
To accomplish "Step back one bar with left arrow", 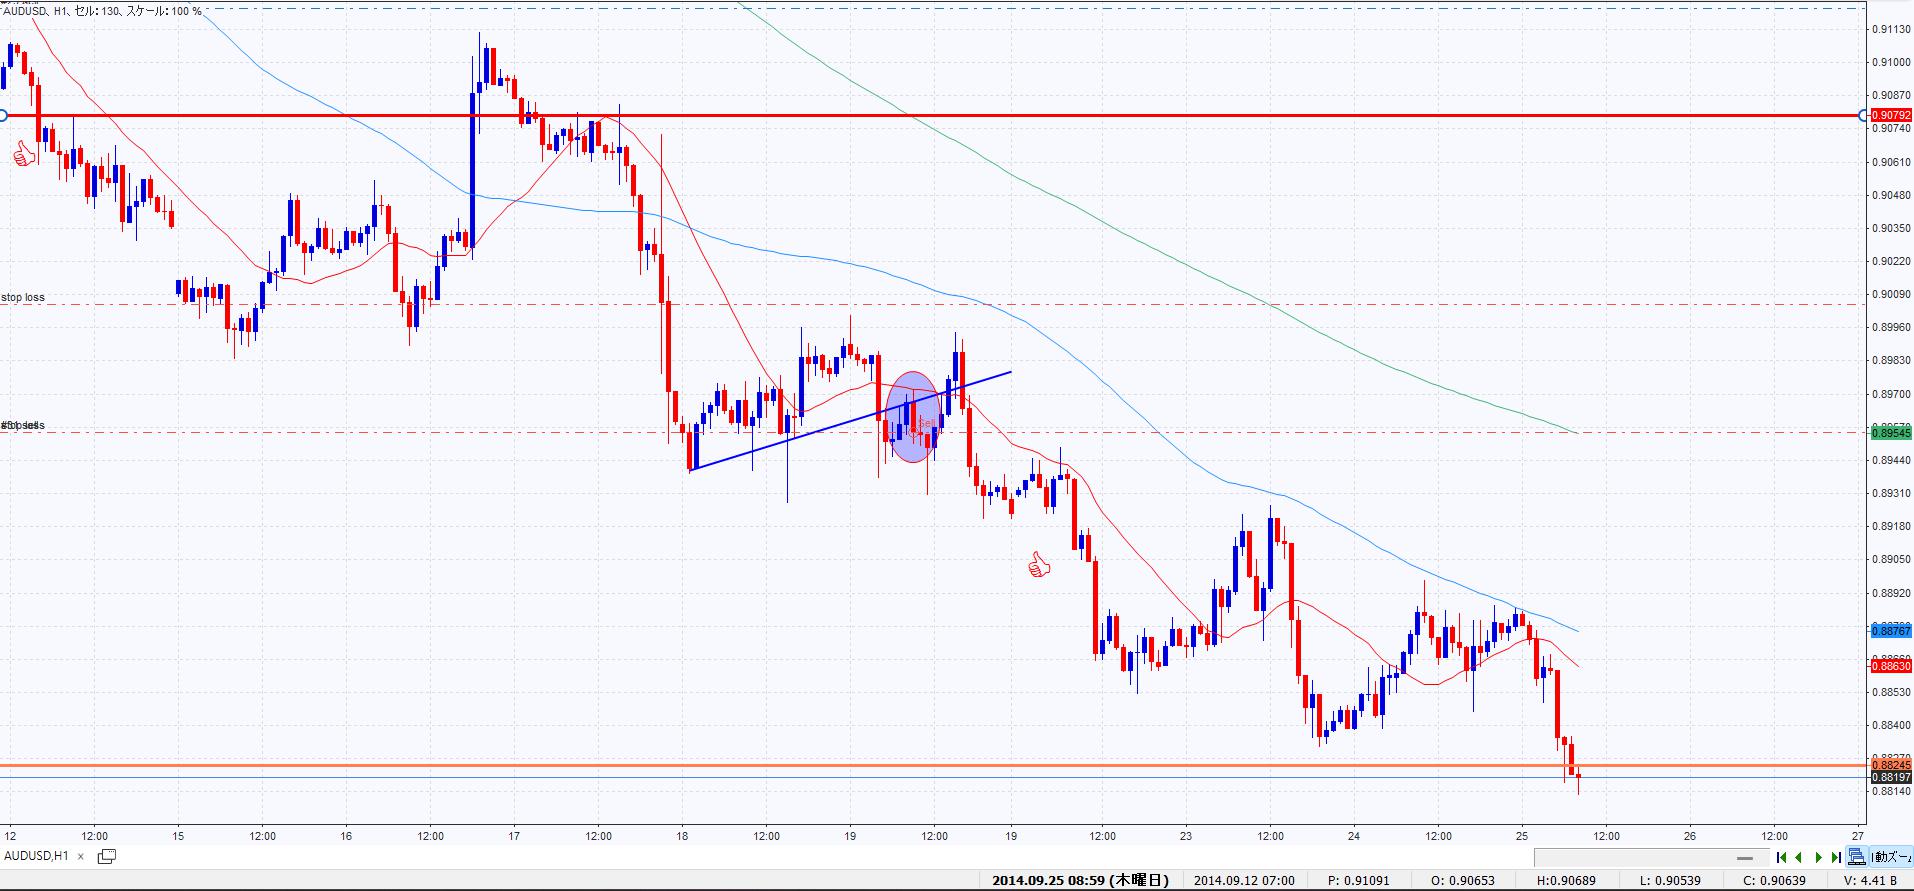I will coord(1799,857).
